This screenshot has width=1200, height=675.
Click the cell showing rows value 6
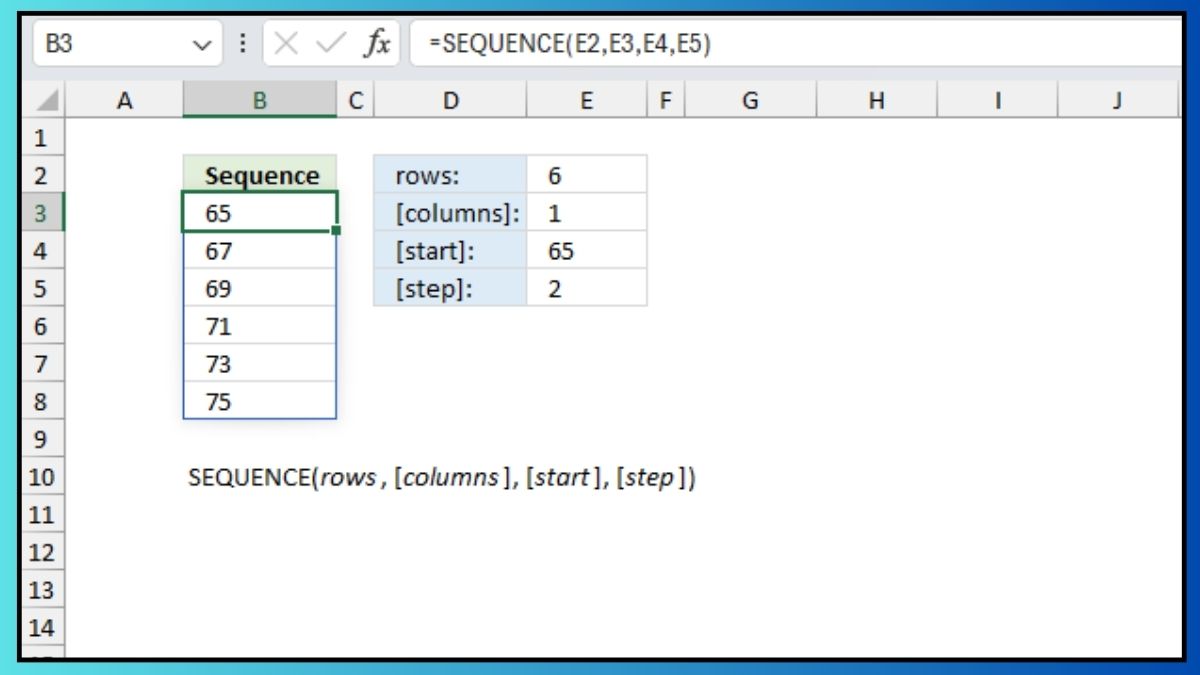[587, 174]
